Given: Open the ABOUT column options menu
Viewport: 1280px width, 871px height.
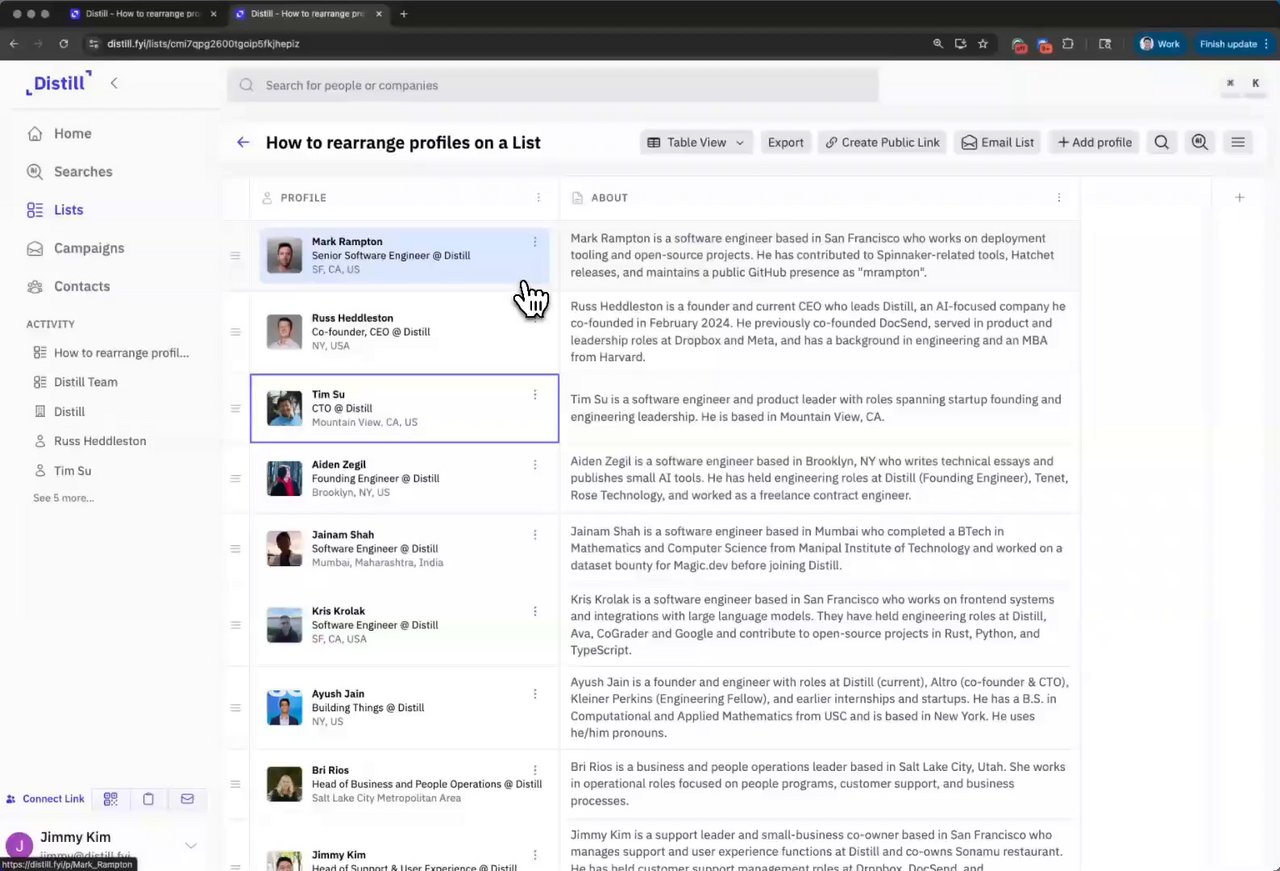Looking at the screenshot, I should pos(1059,197).
